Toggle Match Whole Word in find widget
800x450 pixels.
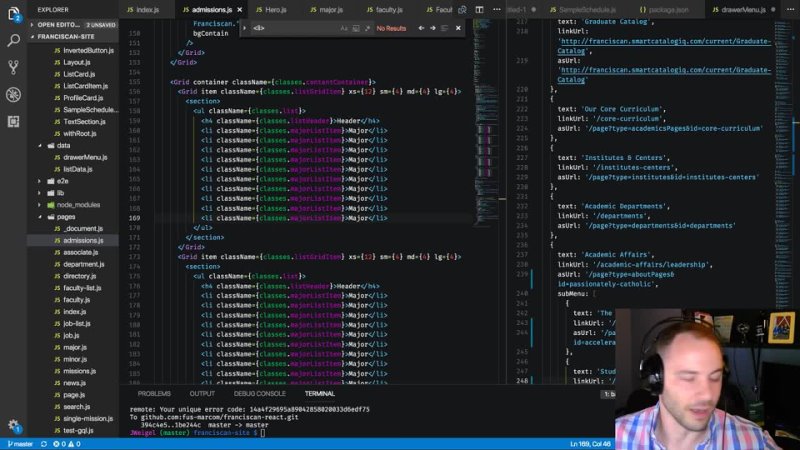pyautogui.click(x=356, y=28)
